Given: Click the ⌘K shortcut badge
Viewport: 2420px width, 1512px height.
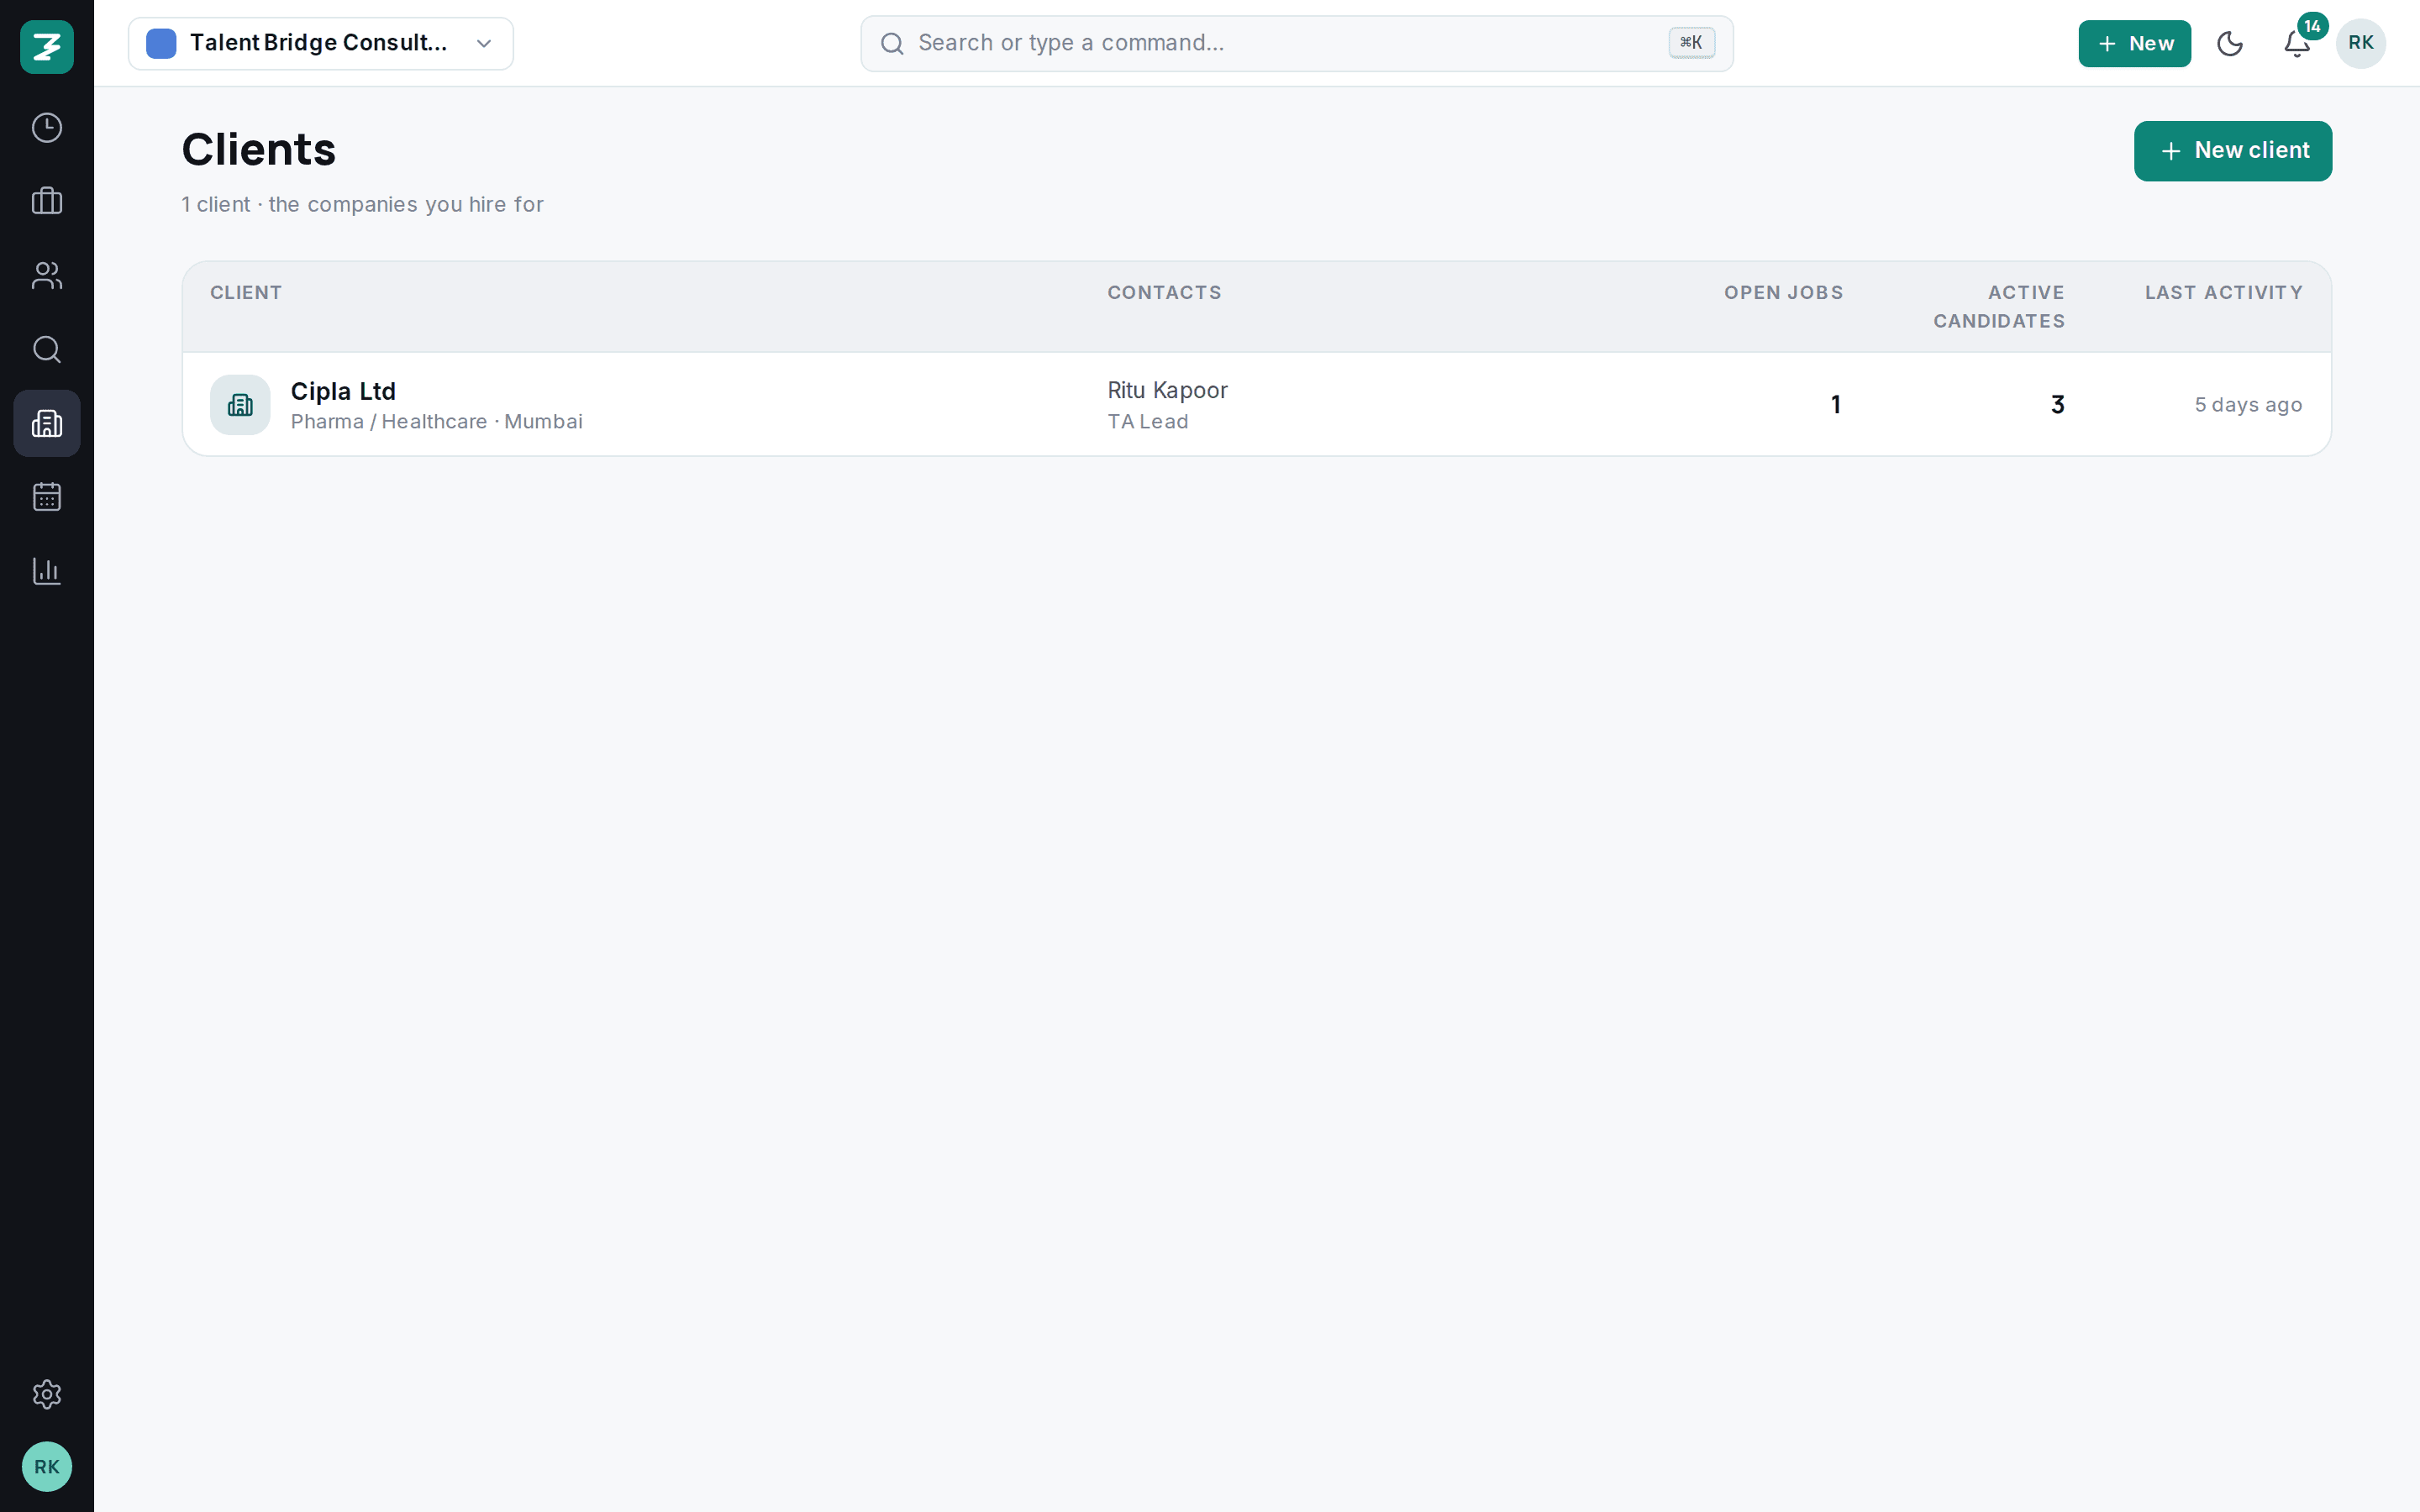Looking at the screenshot, I should click(1692, 43).
